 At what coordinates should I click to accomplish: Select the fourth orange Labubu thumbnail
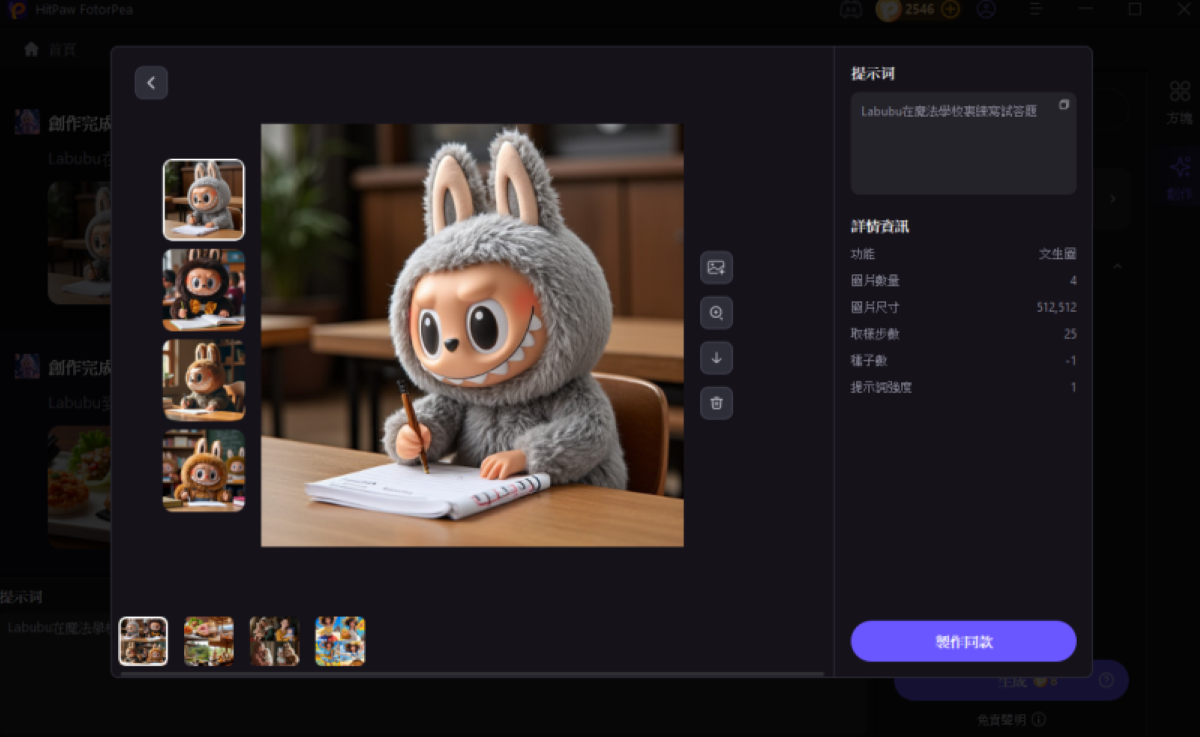pos(204,471)
